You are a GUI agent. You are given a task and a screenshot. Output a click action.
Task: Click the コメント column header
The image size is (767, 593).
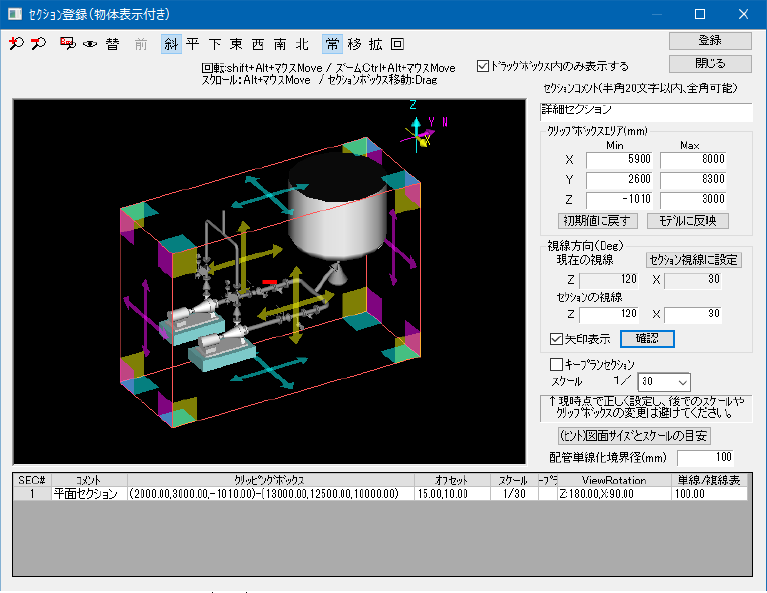point(90,480)
